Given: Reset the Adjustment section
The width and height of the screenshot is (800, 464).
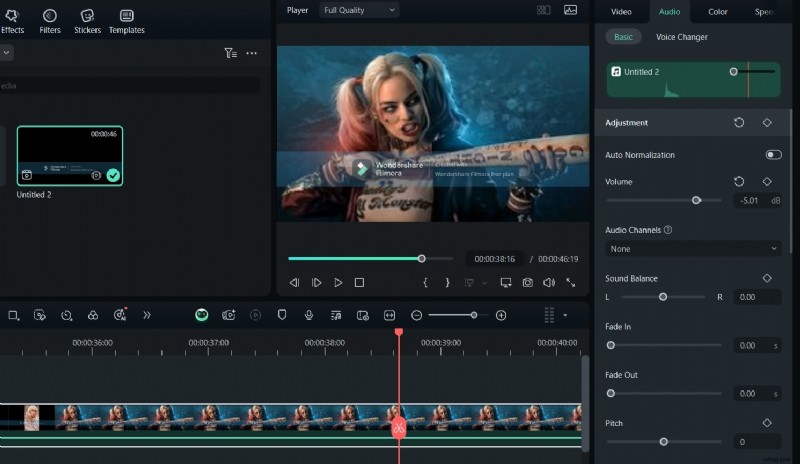Looking at the screenshot, I should [x=739, y=123].
